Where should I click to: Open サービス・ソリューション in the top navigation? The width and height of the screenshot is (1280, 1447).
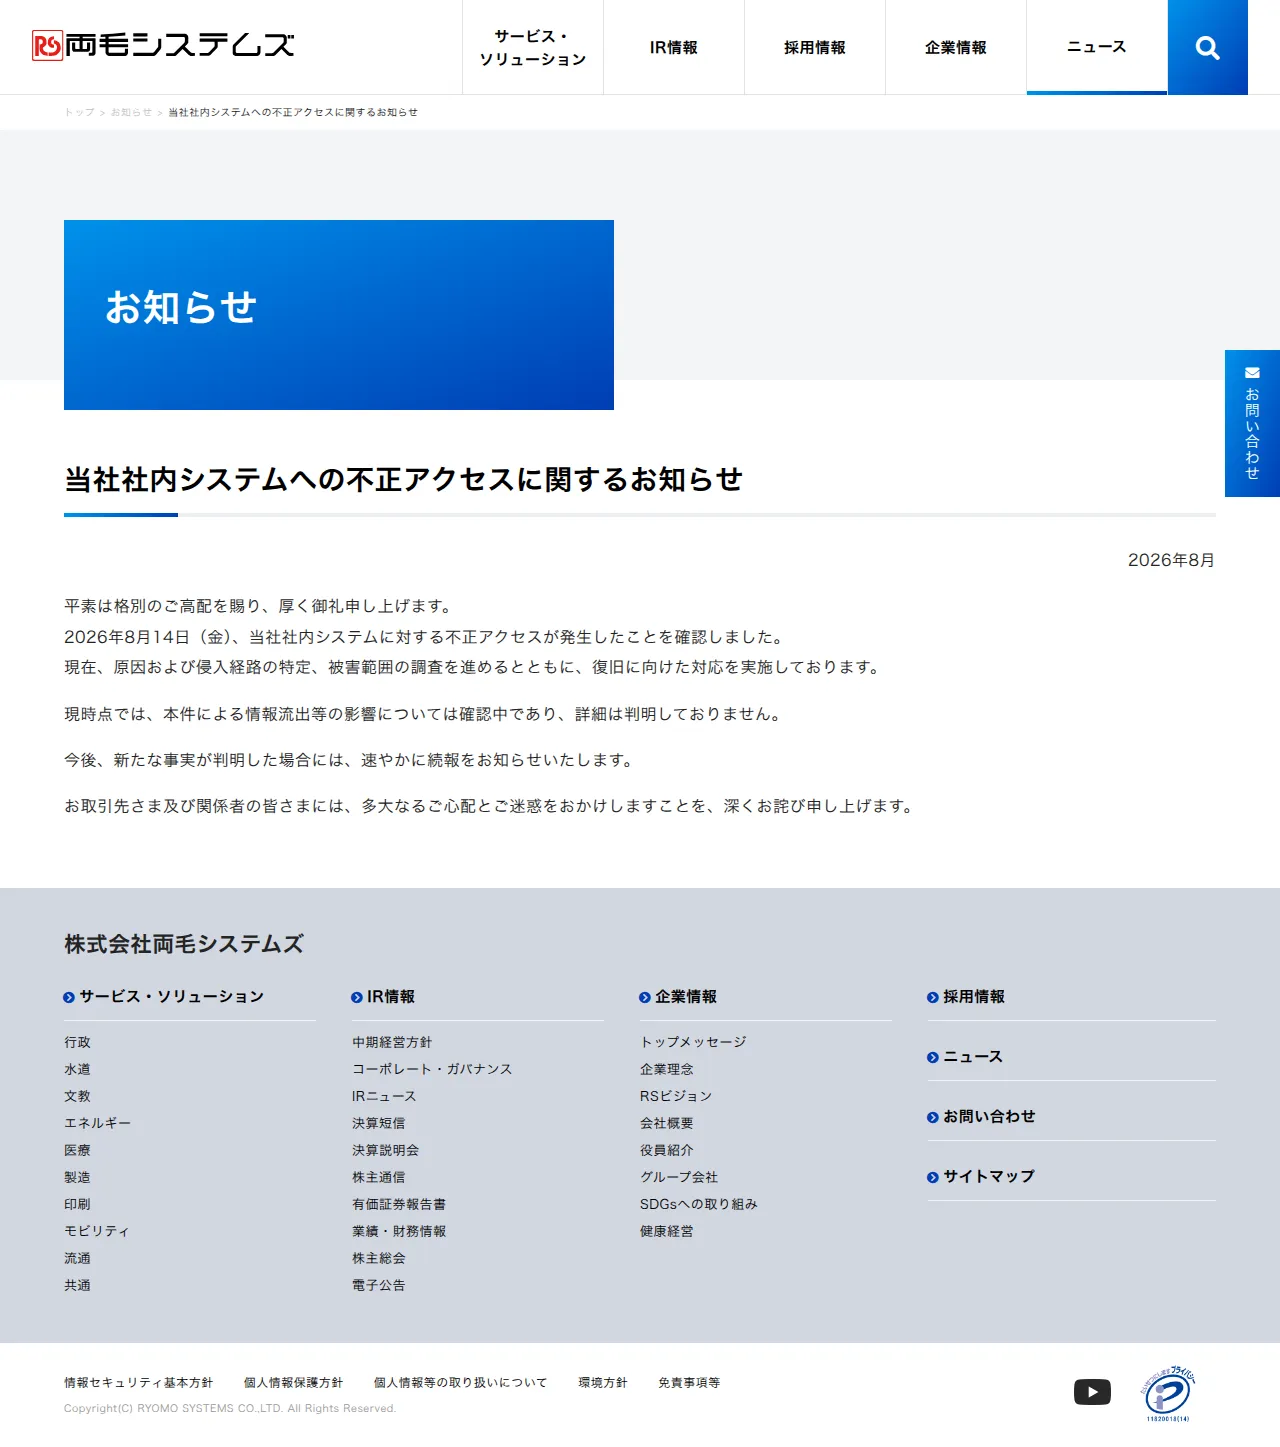[533, 47]
